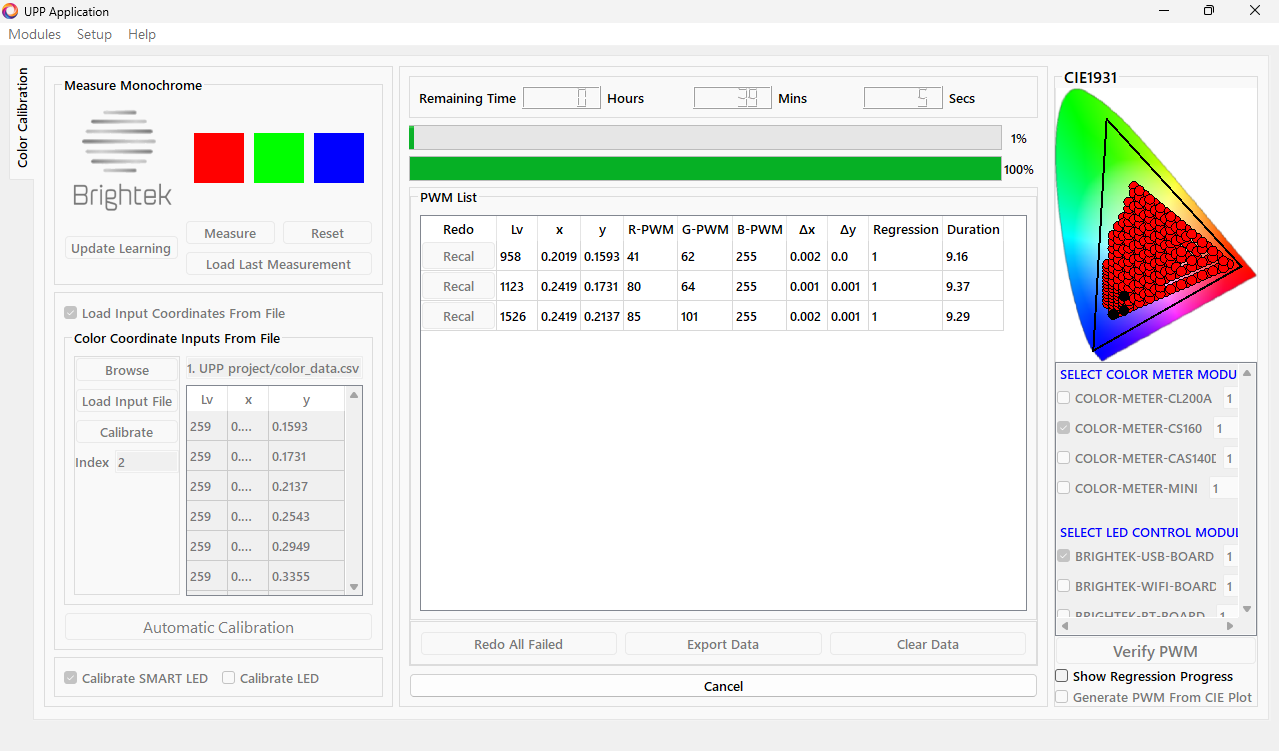Check the COLOR-METER-CL200A module option

(1064, 399)
